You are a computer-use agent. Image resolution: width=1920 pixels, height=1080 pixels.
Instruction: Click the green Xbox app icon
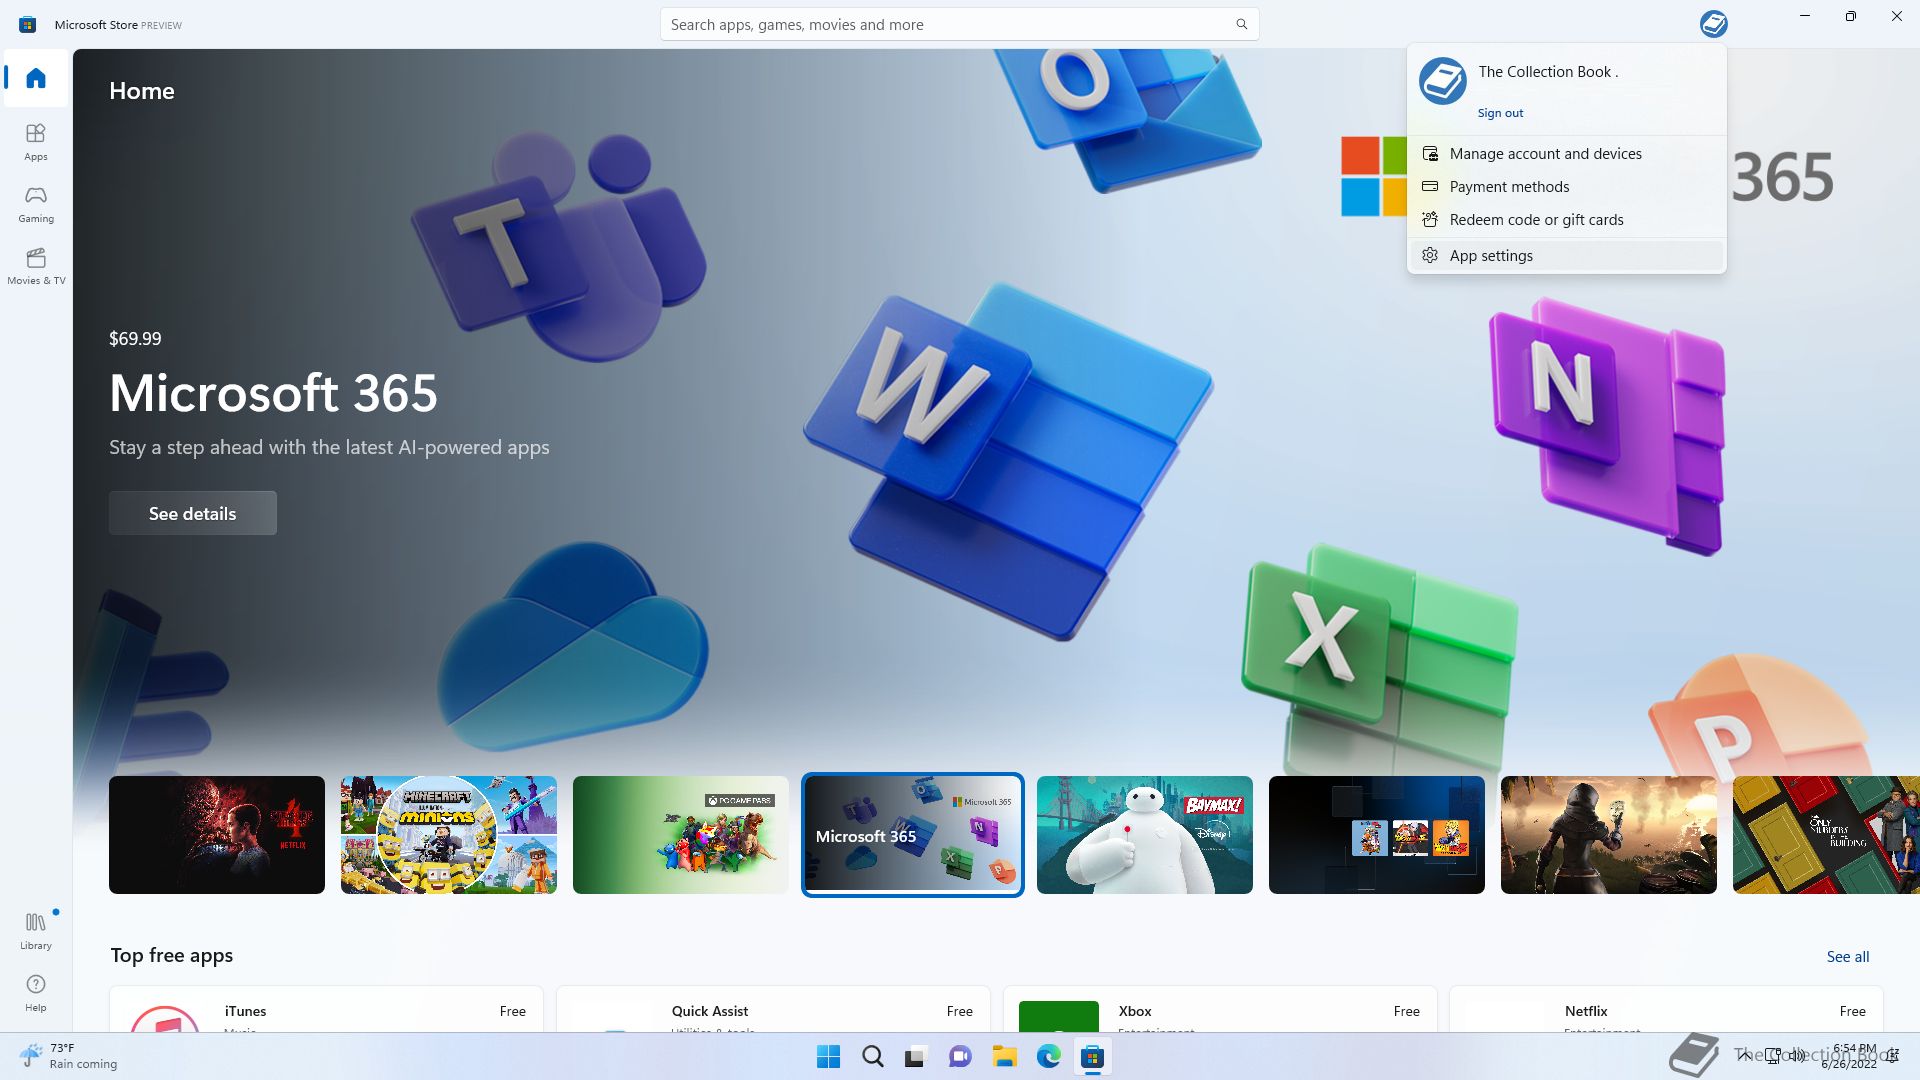point(1059,1016)
